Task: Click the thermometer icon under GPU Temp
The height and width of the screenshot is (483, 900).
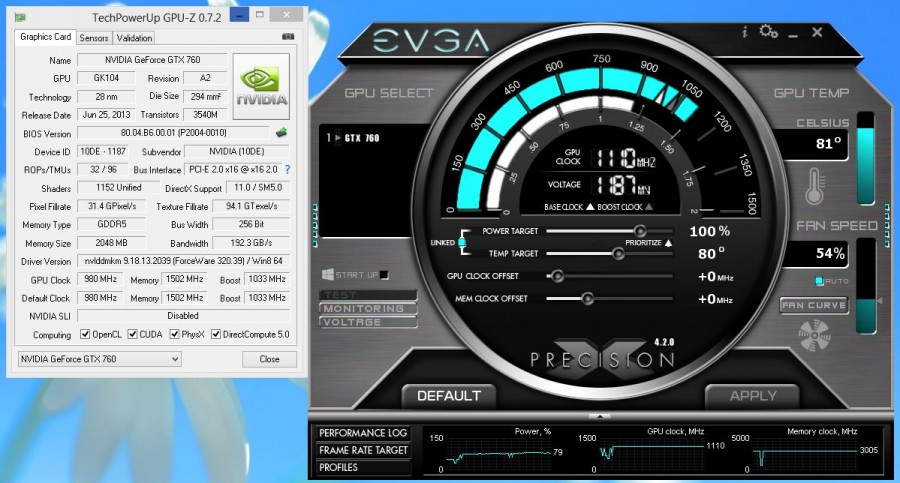Action: pyautogui.click(x=814, y=186)
